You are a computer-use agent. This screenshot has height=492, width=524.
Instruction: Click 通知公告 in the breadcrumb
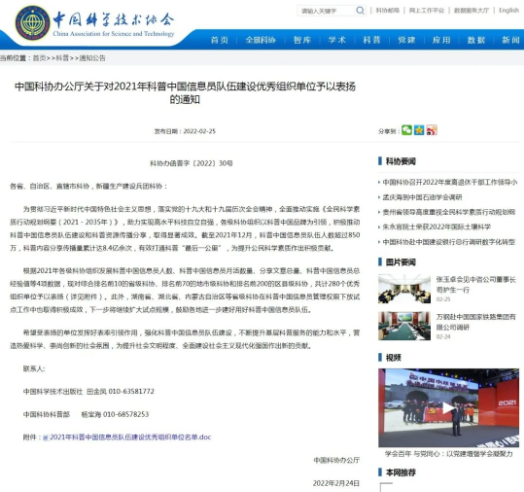[x=92, y=58]
